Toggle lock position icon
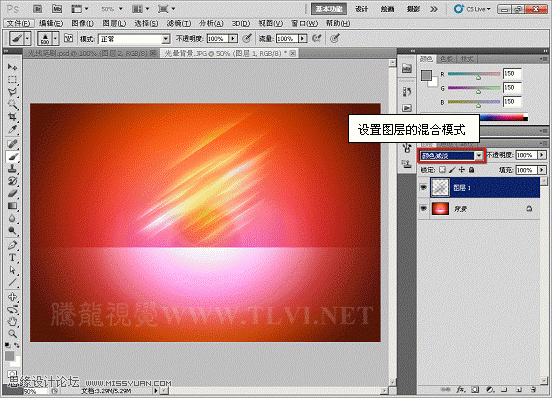The image size is (552, 398). click(x=462, y=170)
